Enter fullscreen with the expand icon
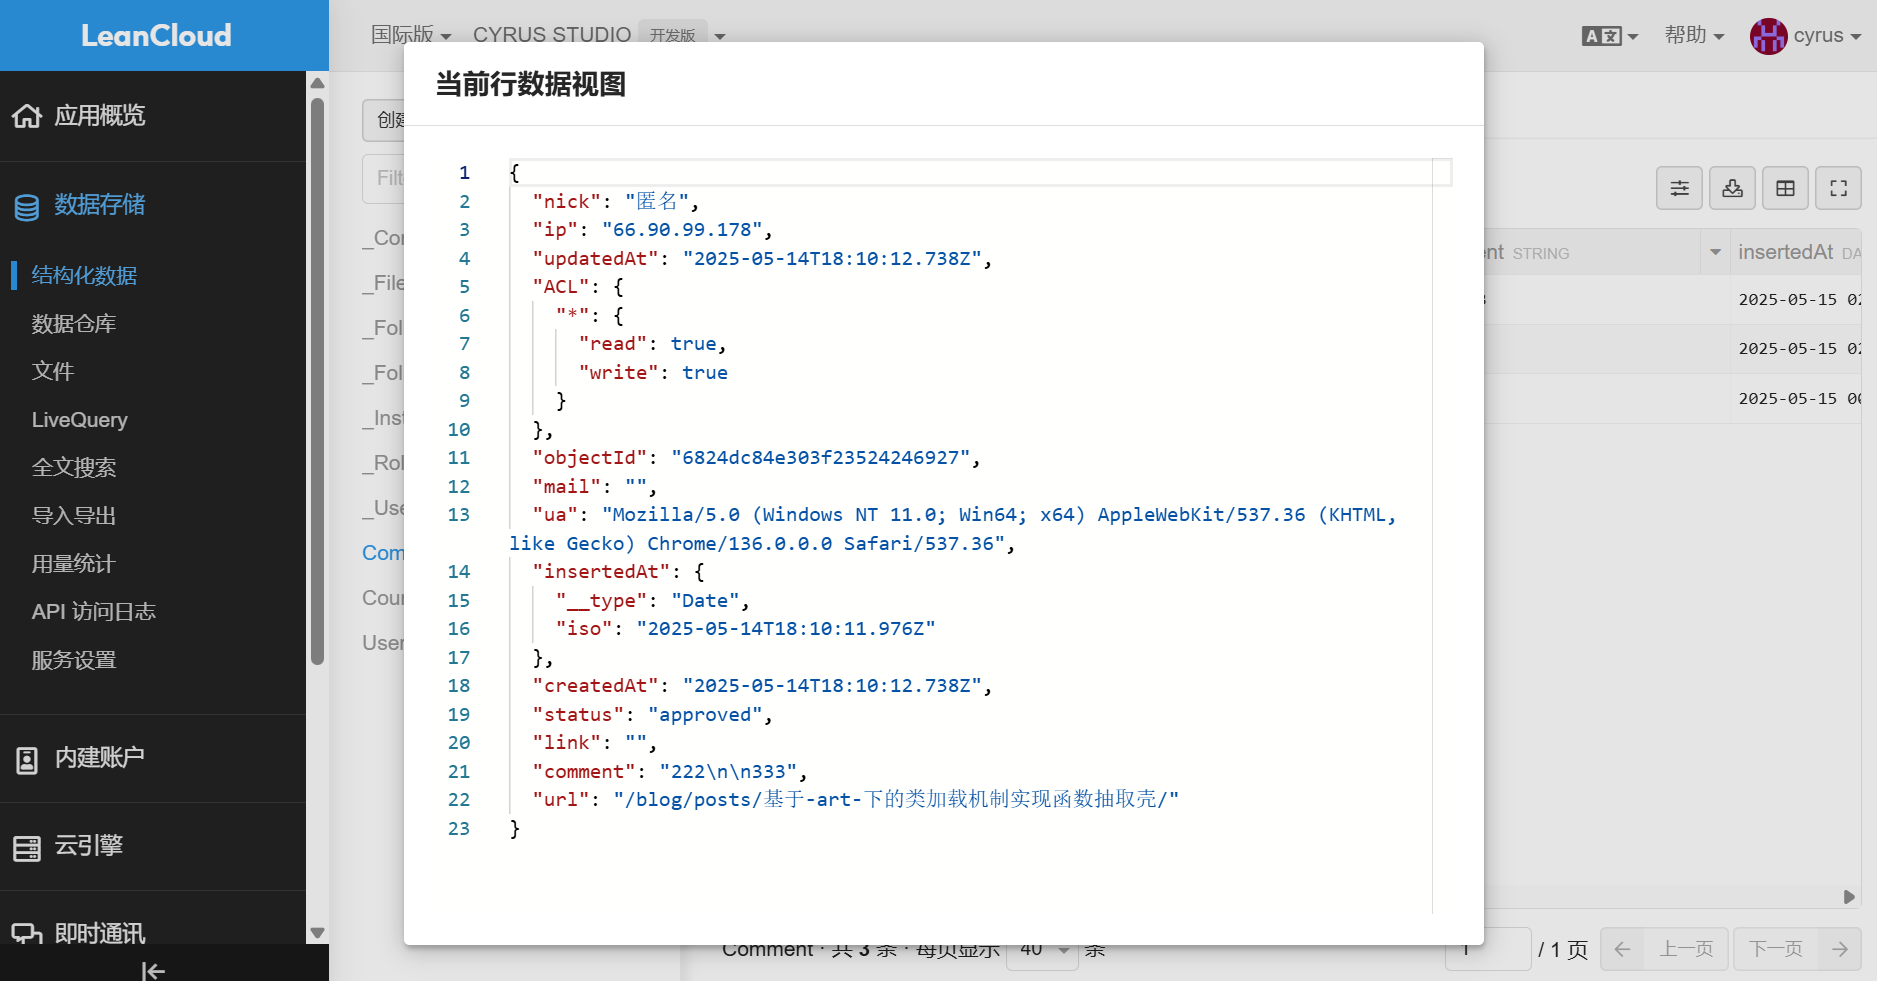Screen dimensions: 1877x981 click(x=1839, y=188)
